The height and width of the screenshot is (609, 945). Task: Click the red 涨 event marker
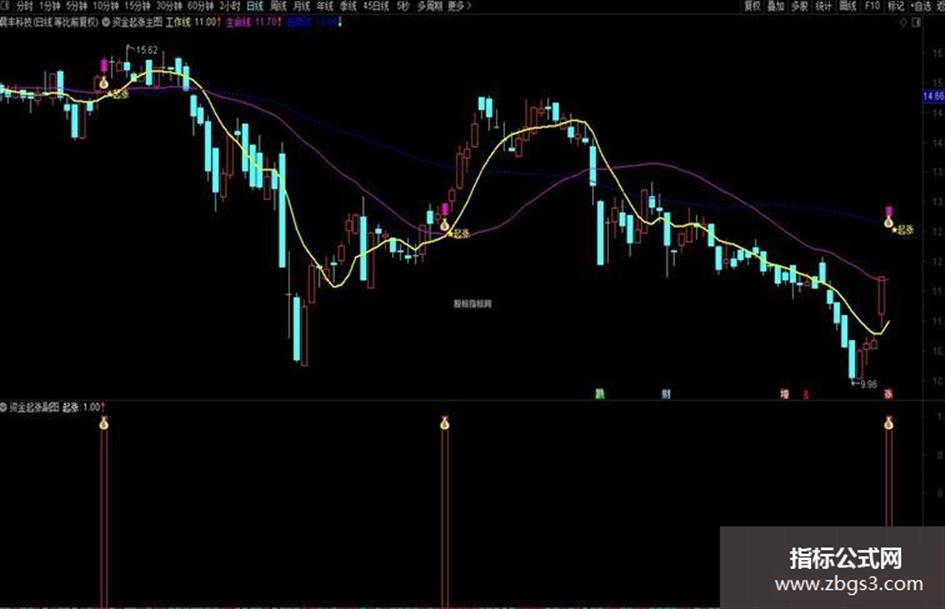coord(888,394)
